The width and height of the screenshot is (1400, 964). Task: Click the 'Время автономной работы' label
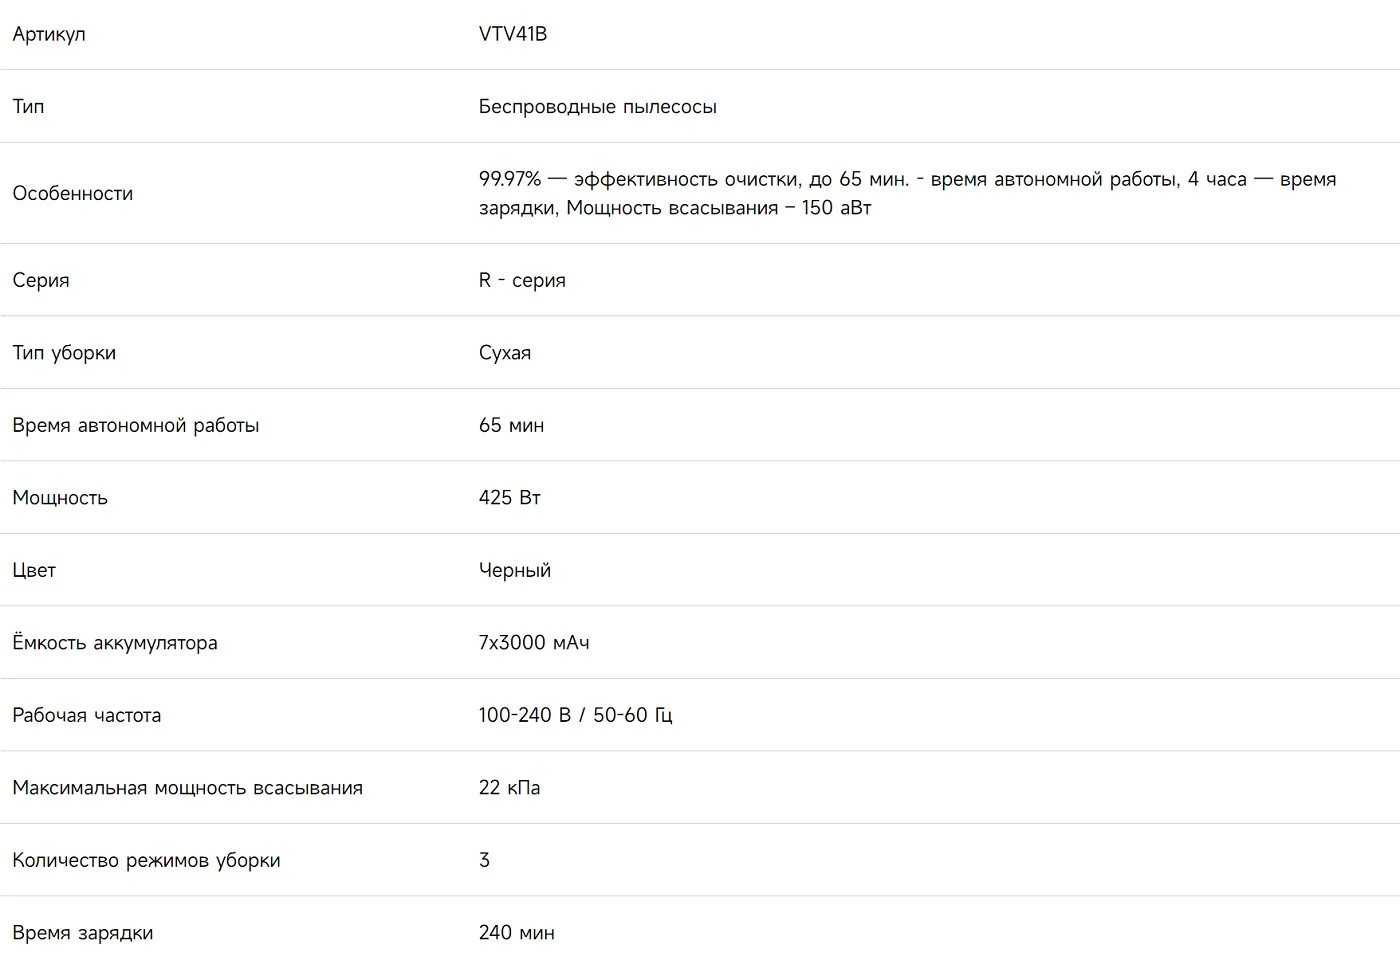[136, 425]
